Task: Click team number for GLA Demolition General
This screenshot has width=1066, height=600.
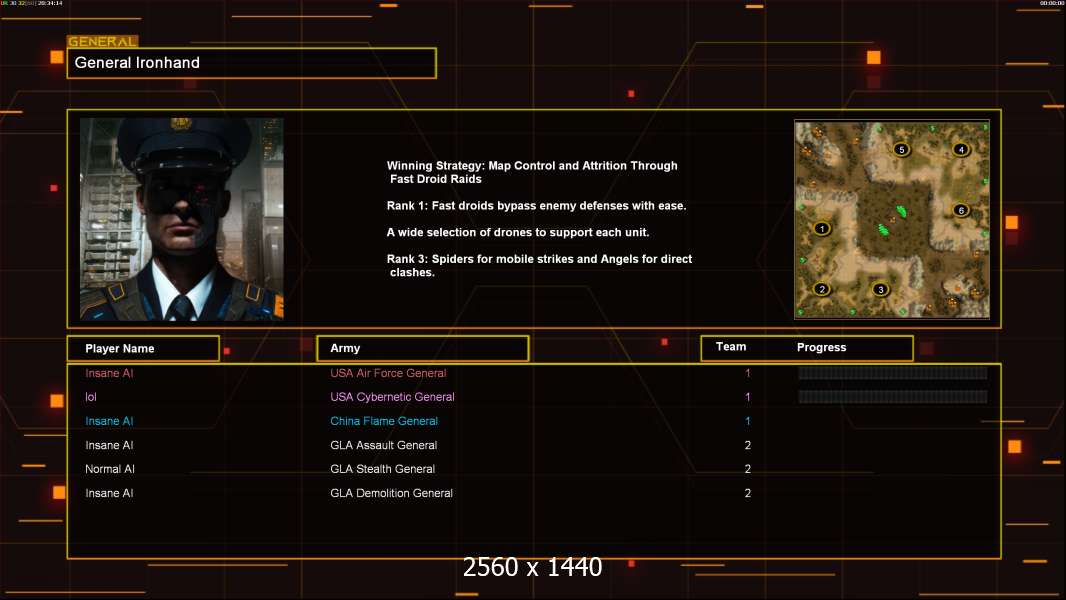Action: pyautogui.click(x=748, y=493)
